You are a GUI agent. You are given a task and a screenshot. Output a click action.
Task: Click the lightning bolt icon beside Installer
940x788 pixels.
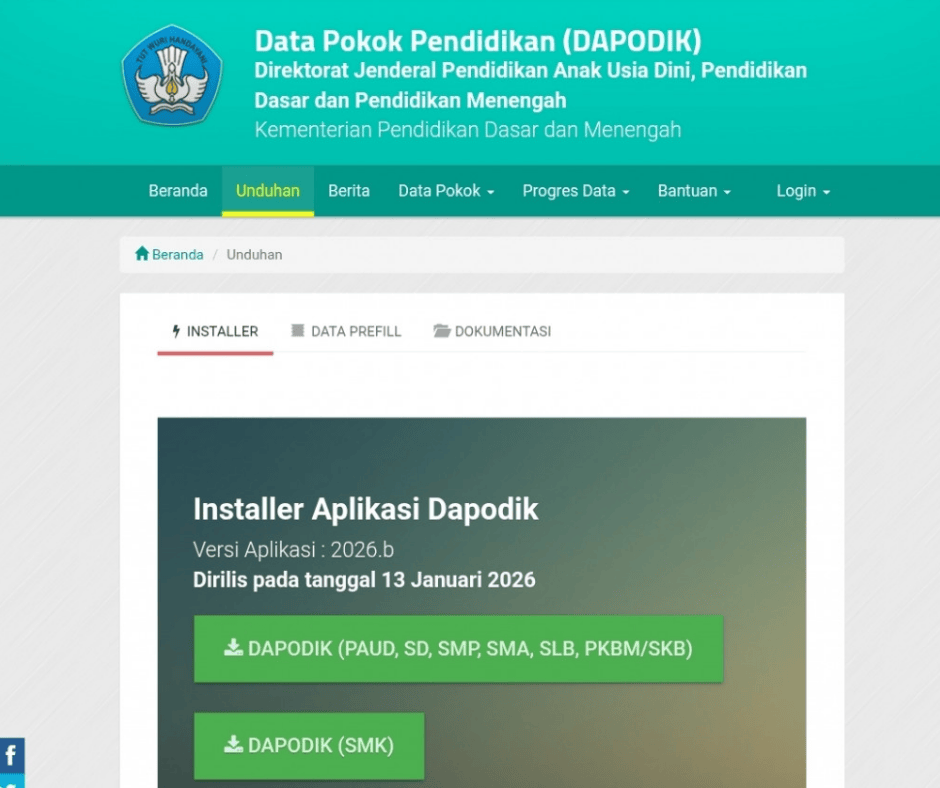click(177, 331)
